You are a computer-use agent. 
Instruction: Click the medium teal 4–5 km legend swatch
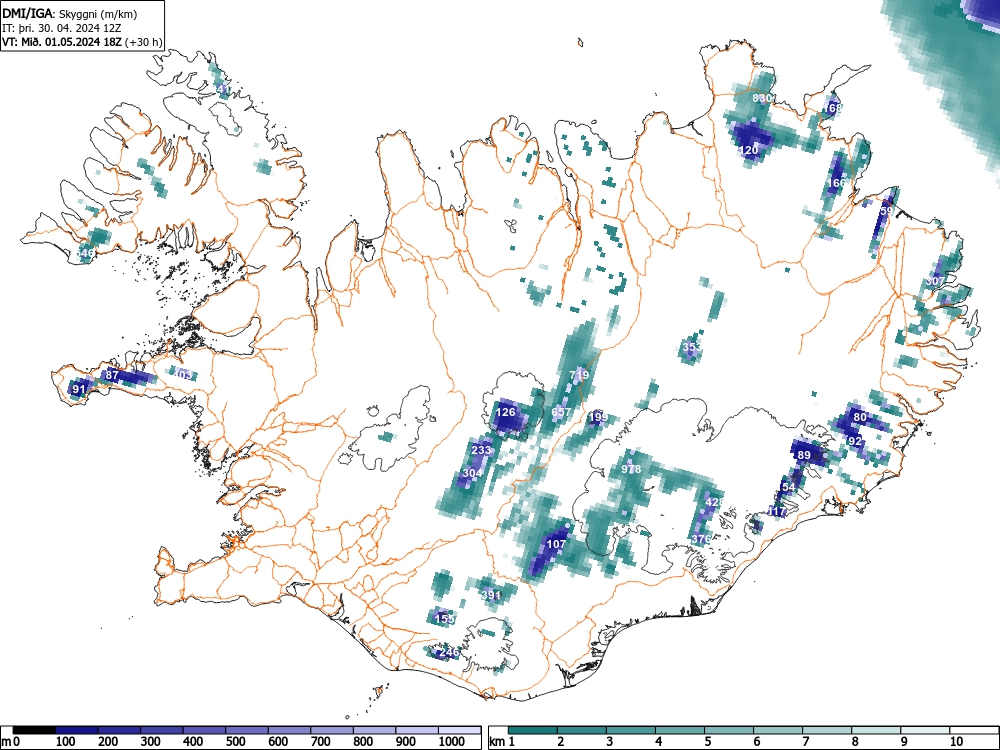(x=680, y=730)
